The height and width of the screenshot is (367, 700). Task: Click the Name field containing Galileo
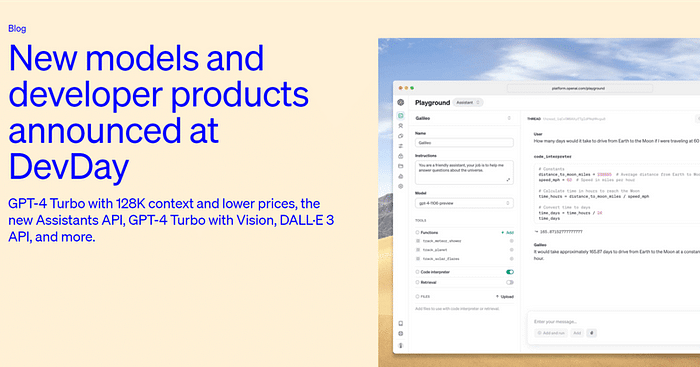coord(464,143)
